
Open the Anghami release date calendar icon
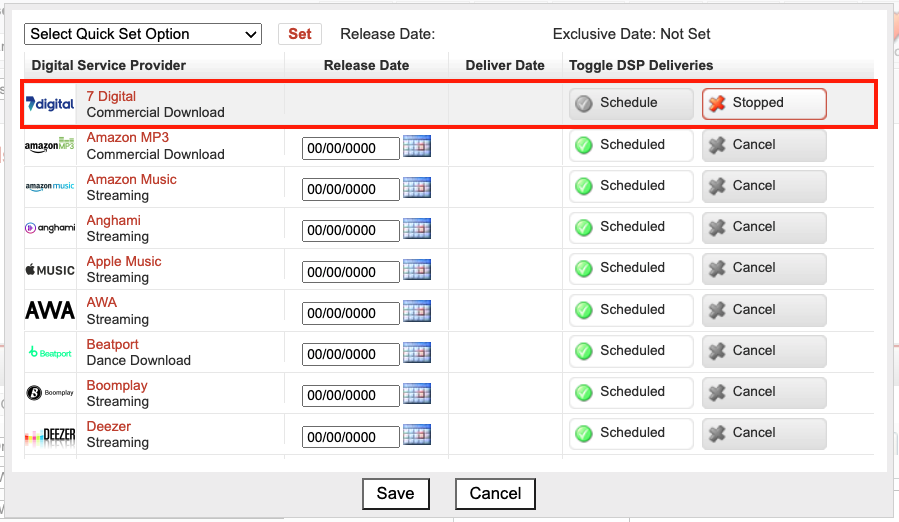(x=417, y=229)
